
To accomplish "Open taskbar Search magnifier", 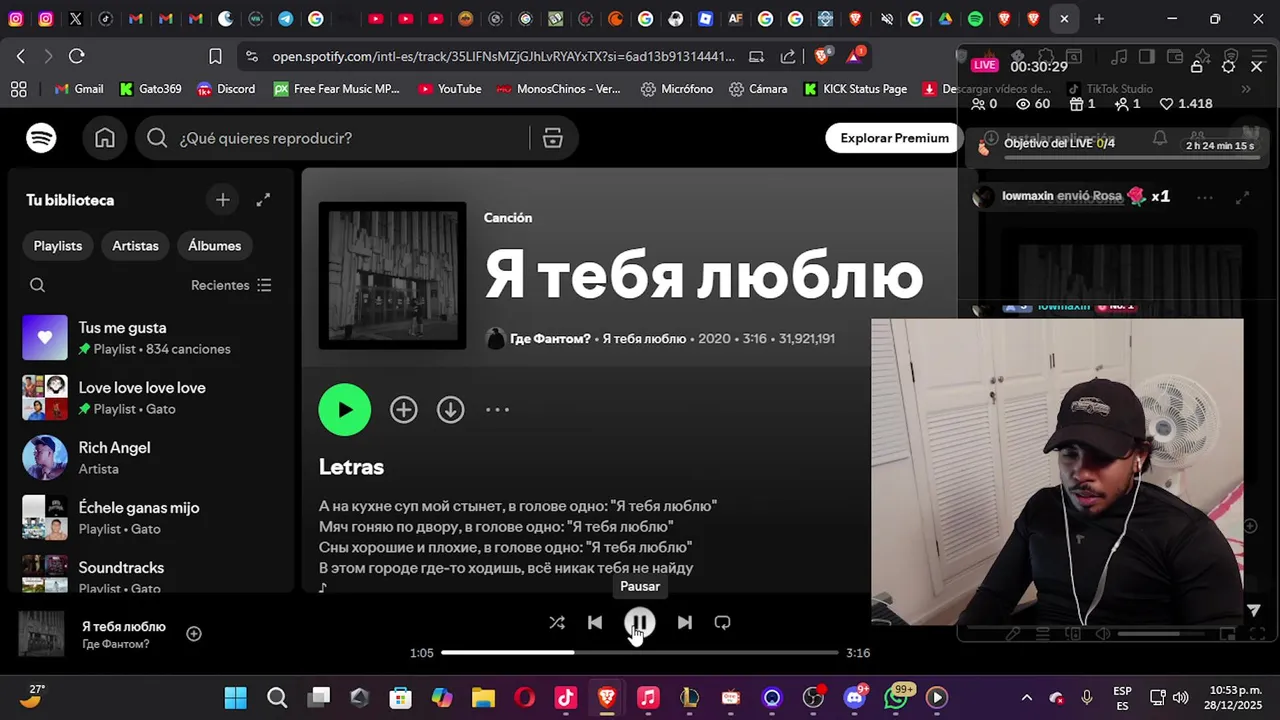I will click(x=277, y=698).
